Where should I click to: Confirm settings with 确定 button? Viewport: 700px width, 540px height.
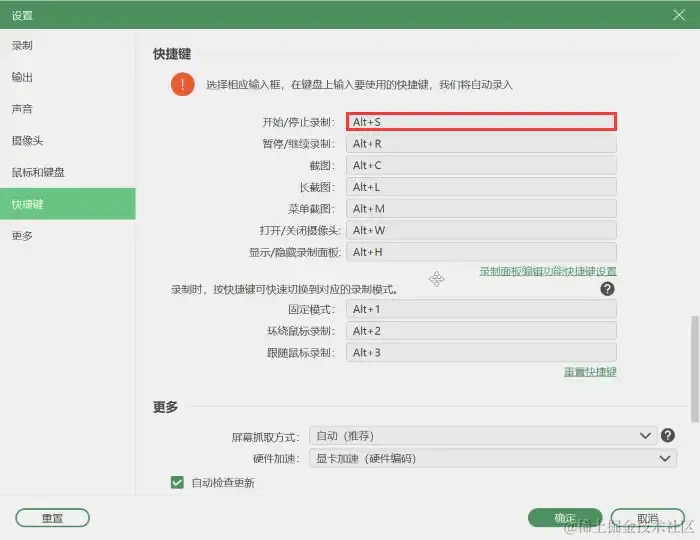pos(565,518)
